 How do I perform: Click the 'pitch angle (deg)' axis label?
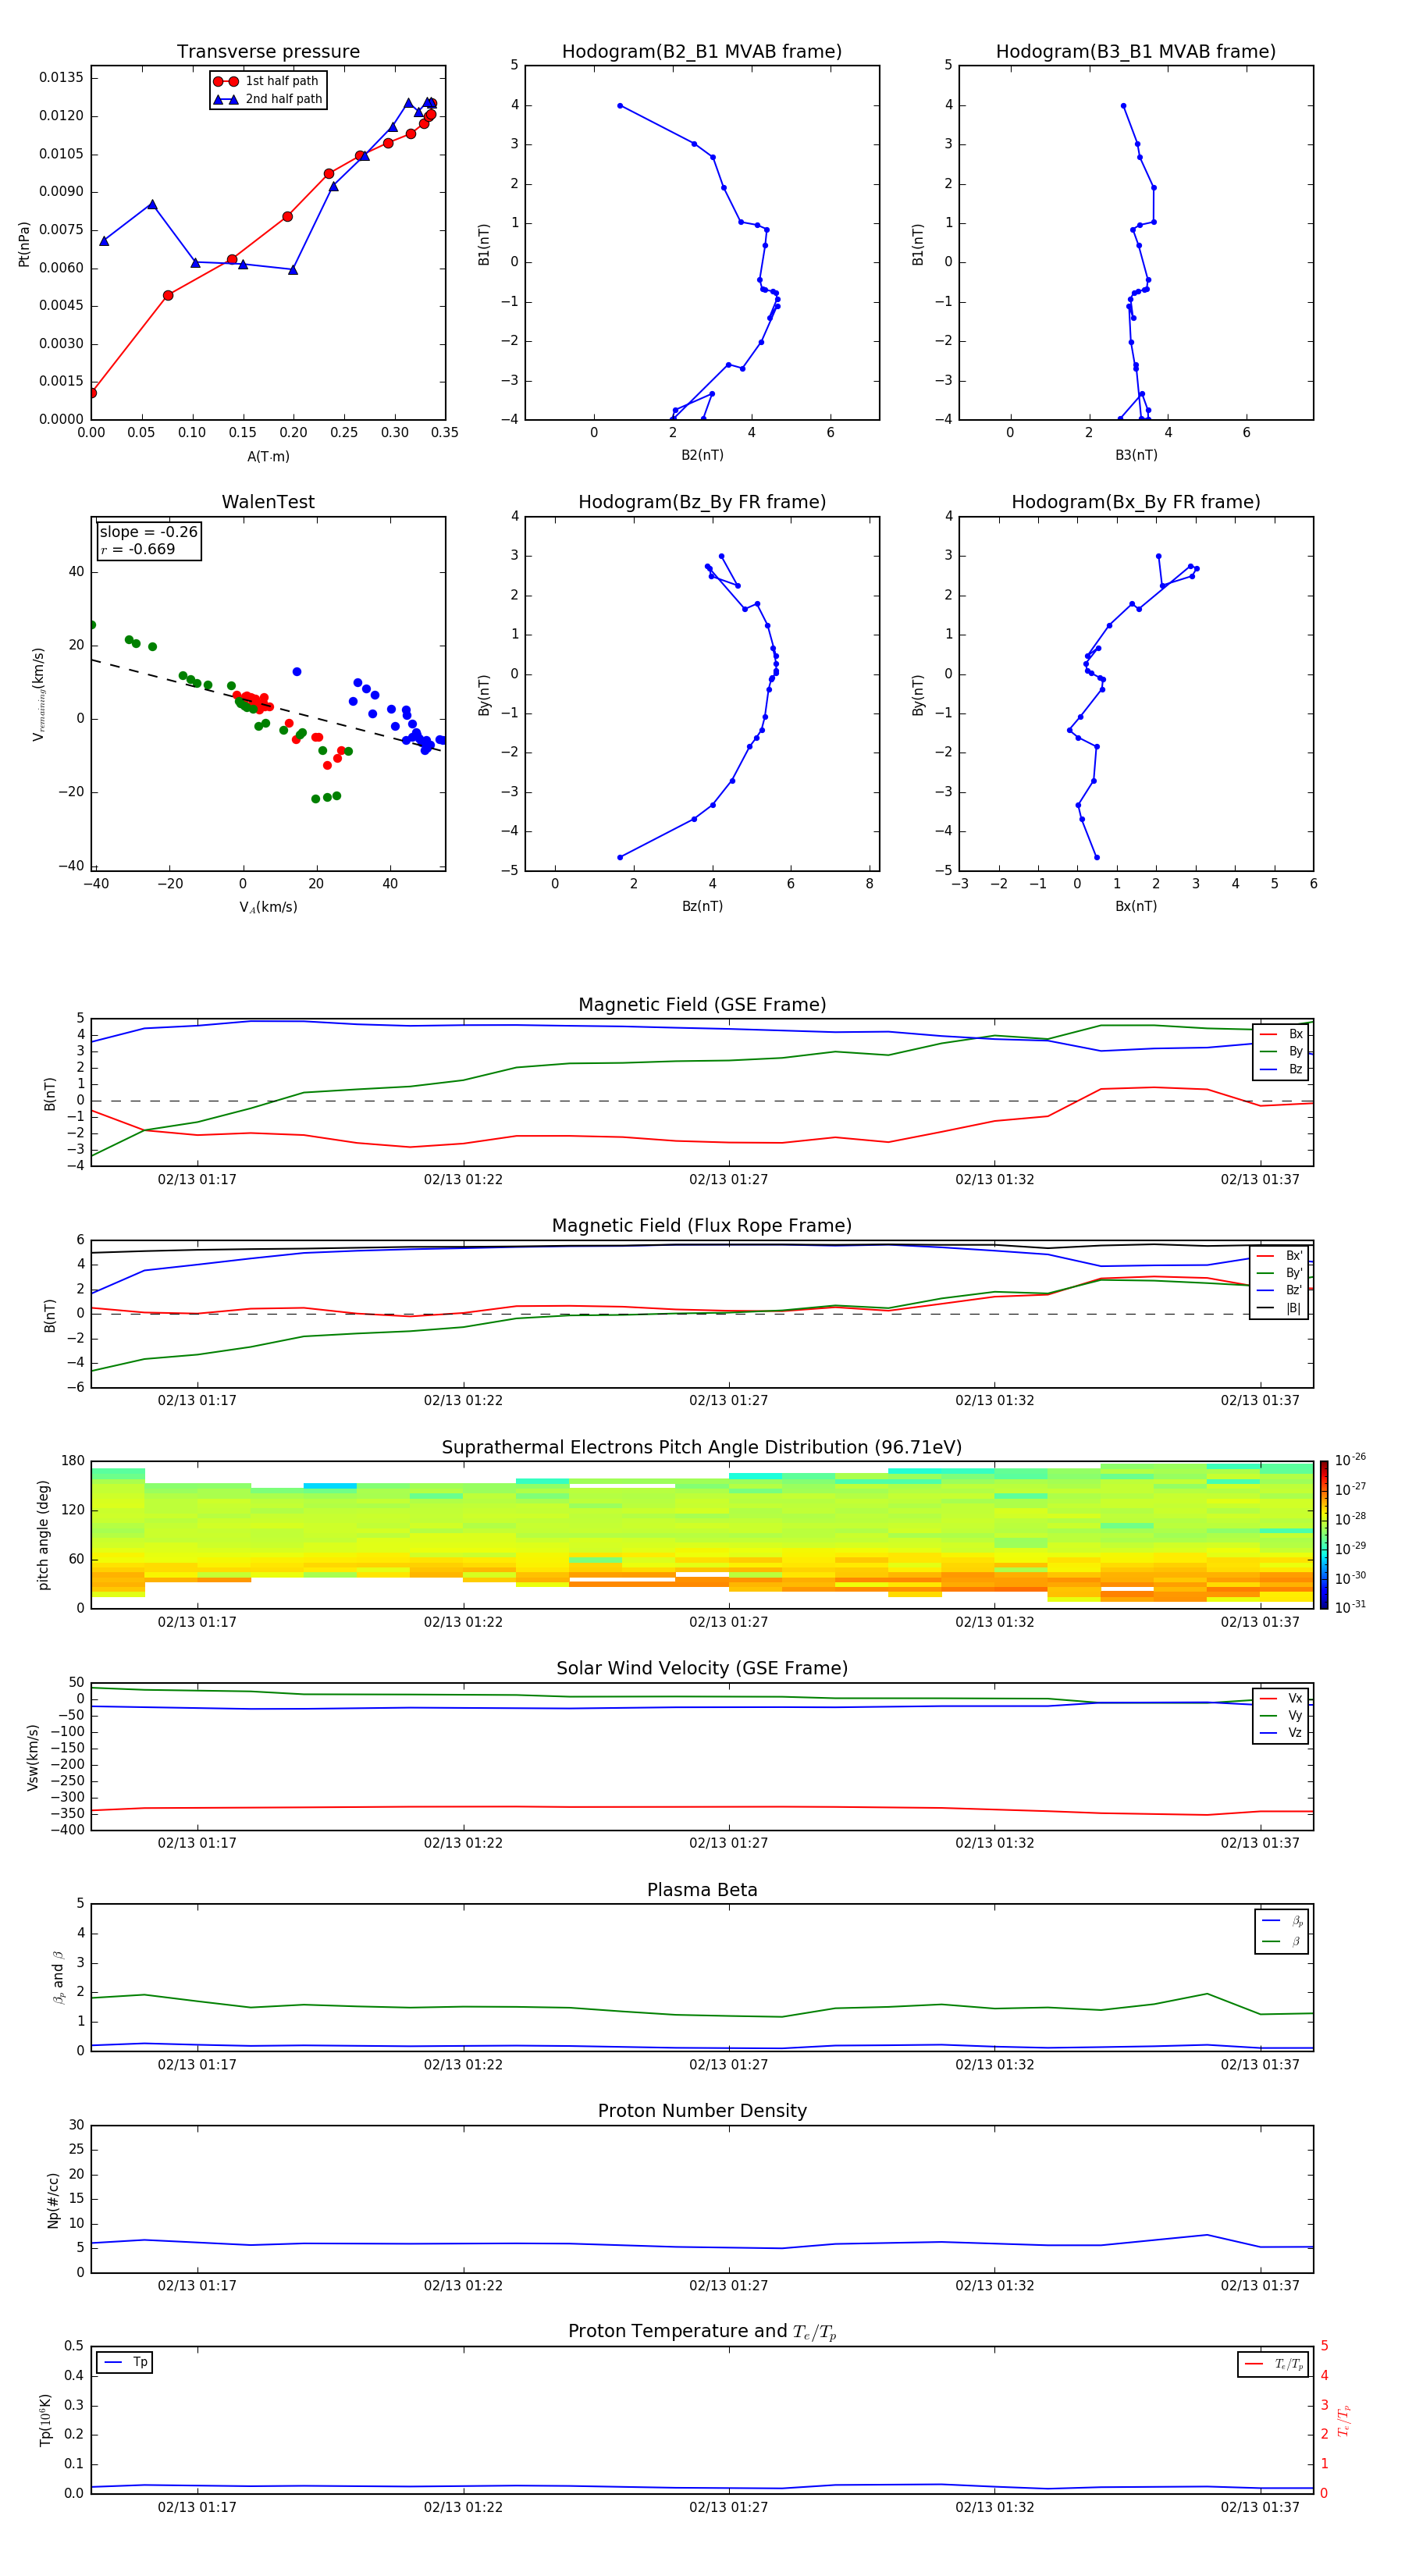point(43,1535)
